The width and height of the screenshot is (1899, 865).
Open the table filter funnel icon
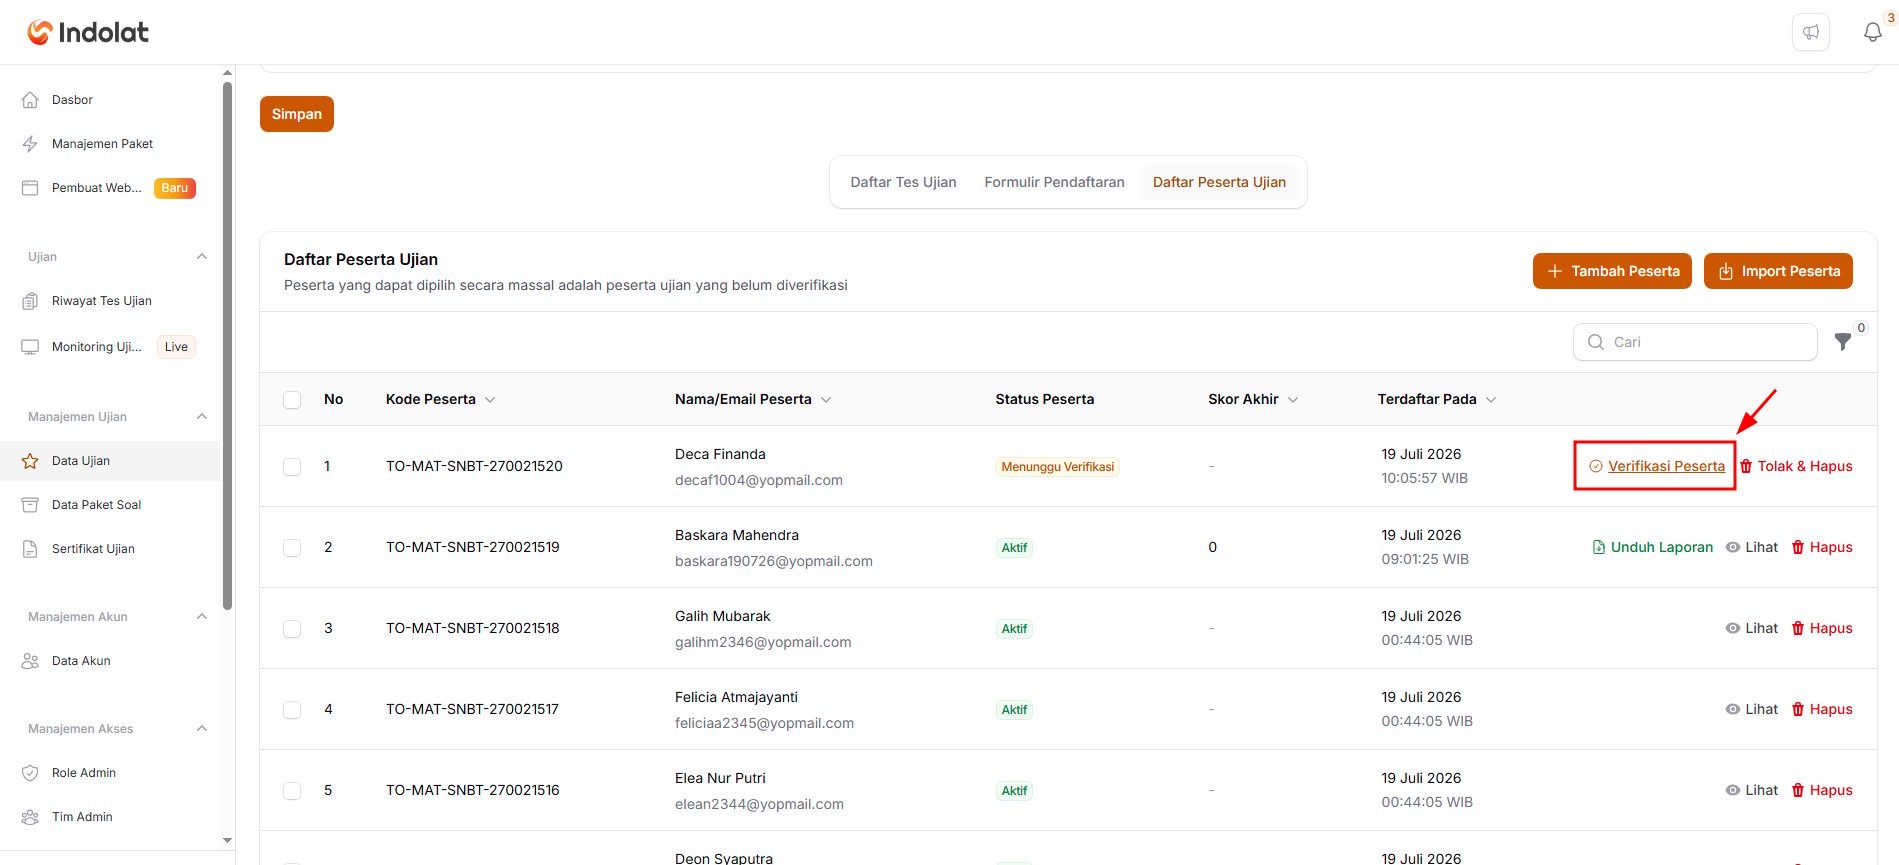1843,342
